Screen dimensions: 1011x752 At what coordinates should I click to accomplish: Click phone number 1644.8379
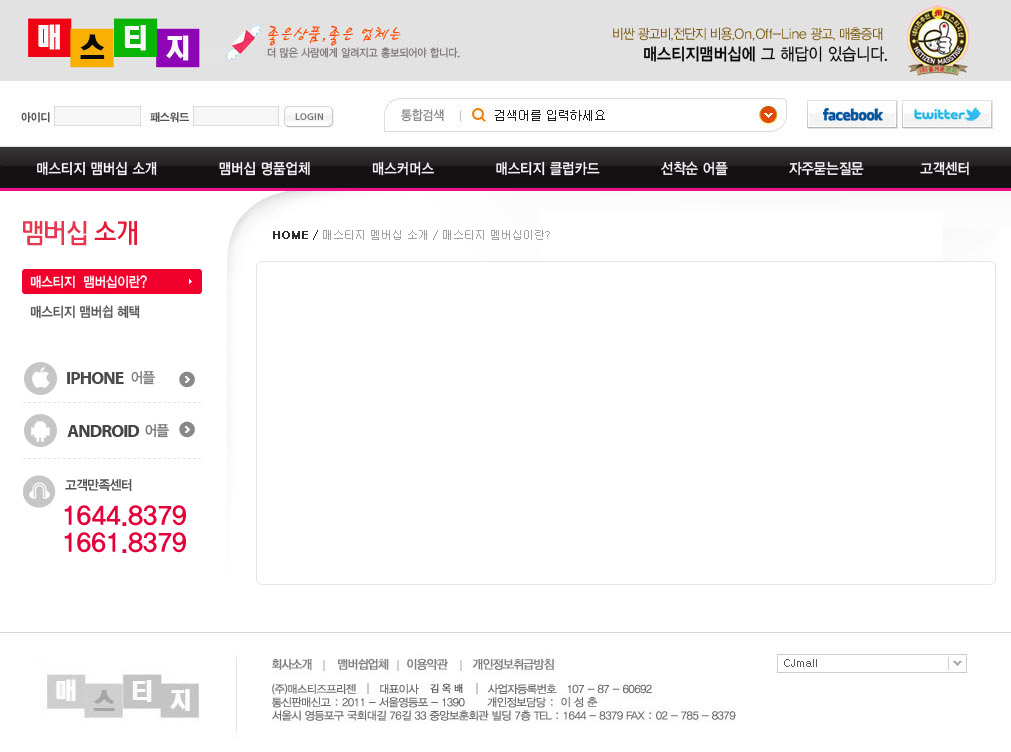(x=124, y=516)
